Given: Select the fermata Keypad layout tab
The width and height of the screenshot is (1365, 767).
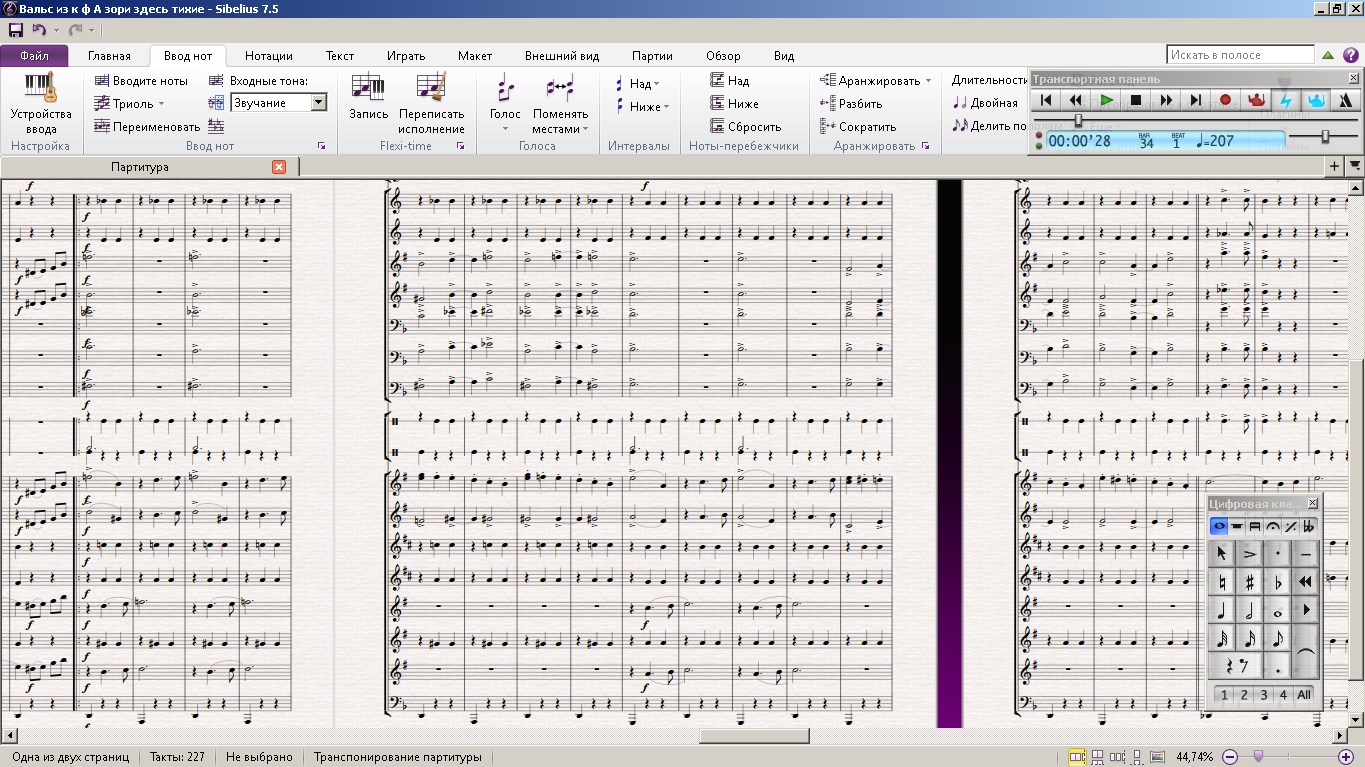Looking at the screenshot, I should (x=1273, y=526).
